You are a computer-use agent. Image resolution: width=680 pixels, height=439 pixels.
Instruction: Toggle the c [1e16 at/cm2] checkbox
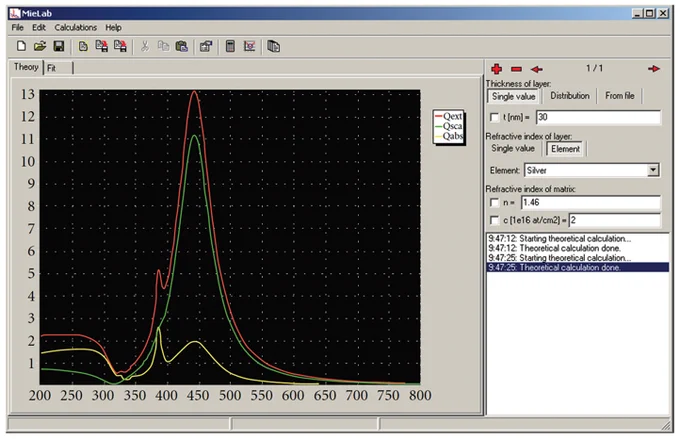(x=494, y=220)
